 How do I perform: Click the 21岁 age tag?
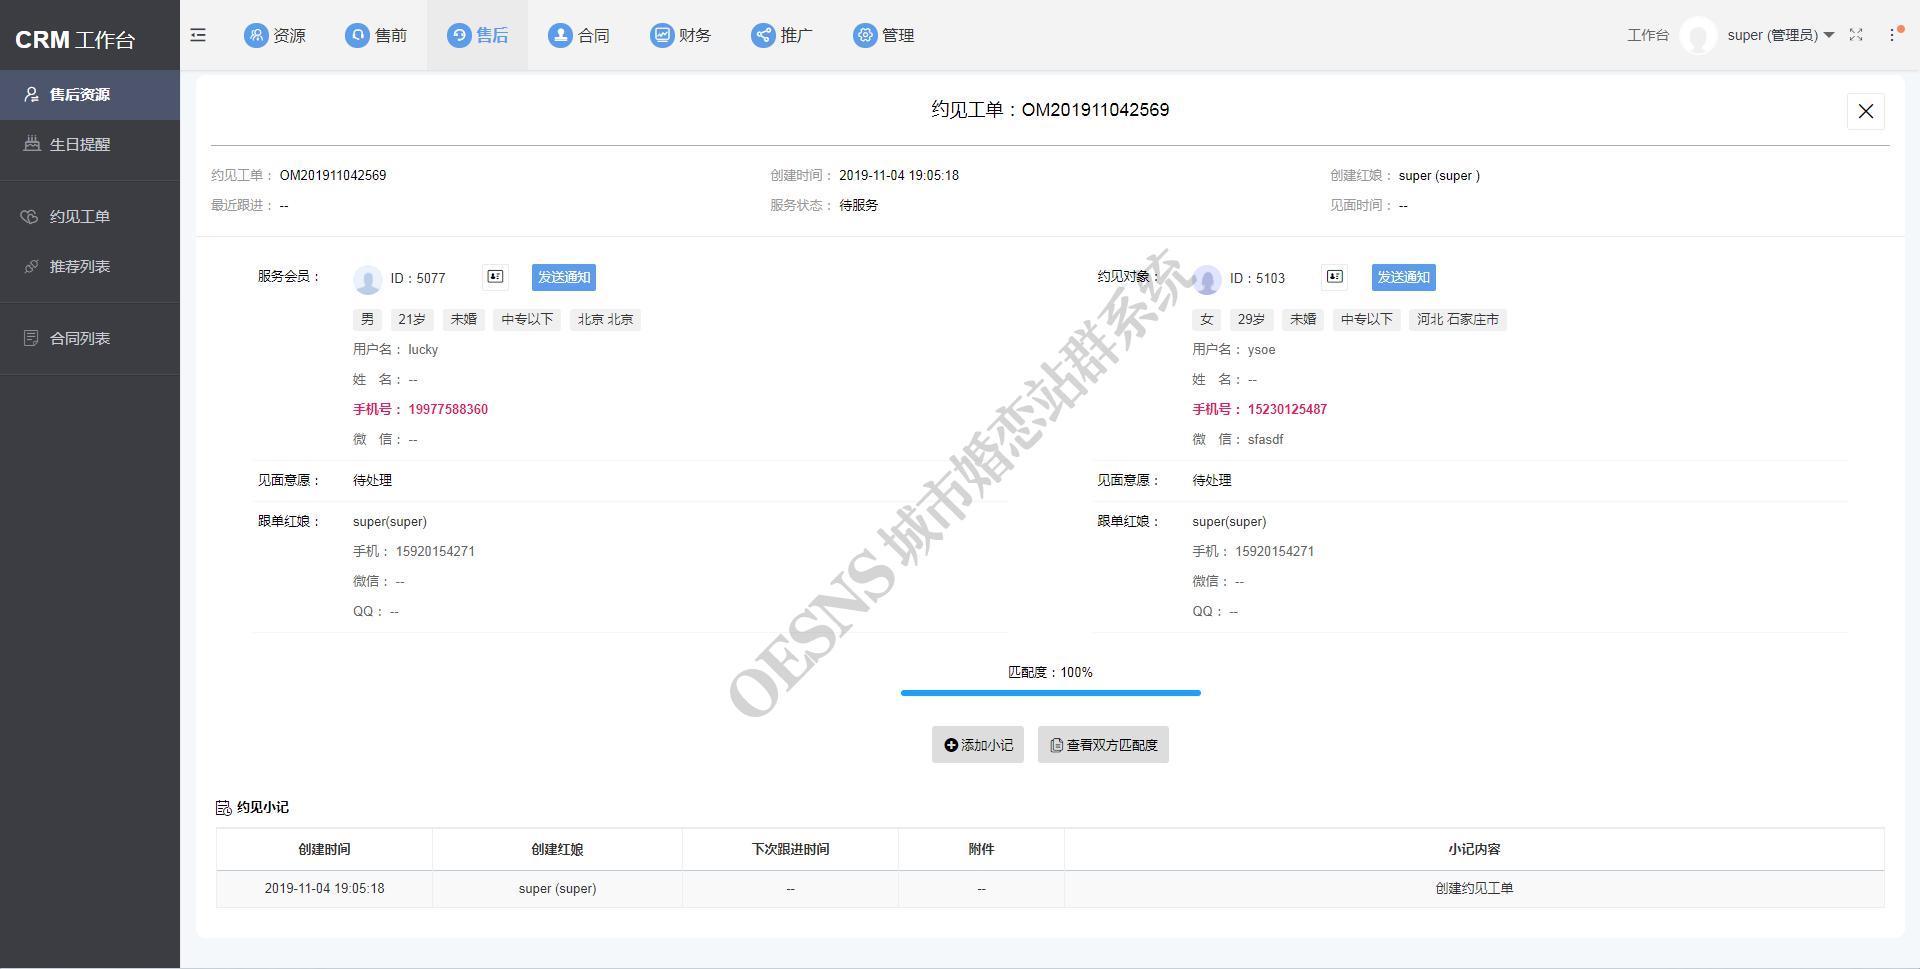[x=412, y=320]
